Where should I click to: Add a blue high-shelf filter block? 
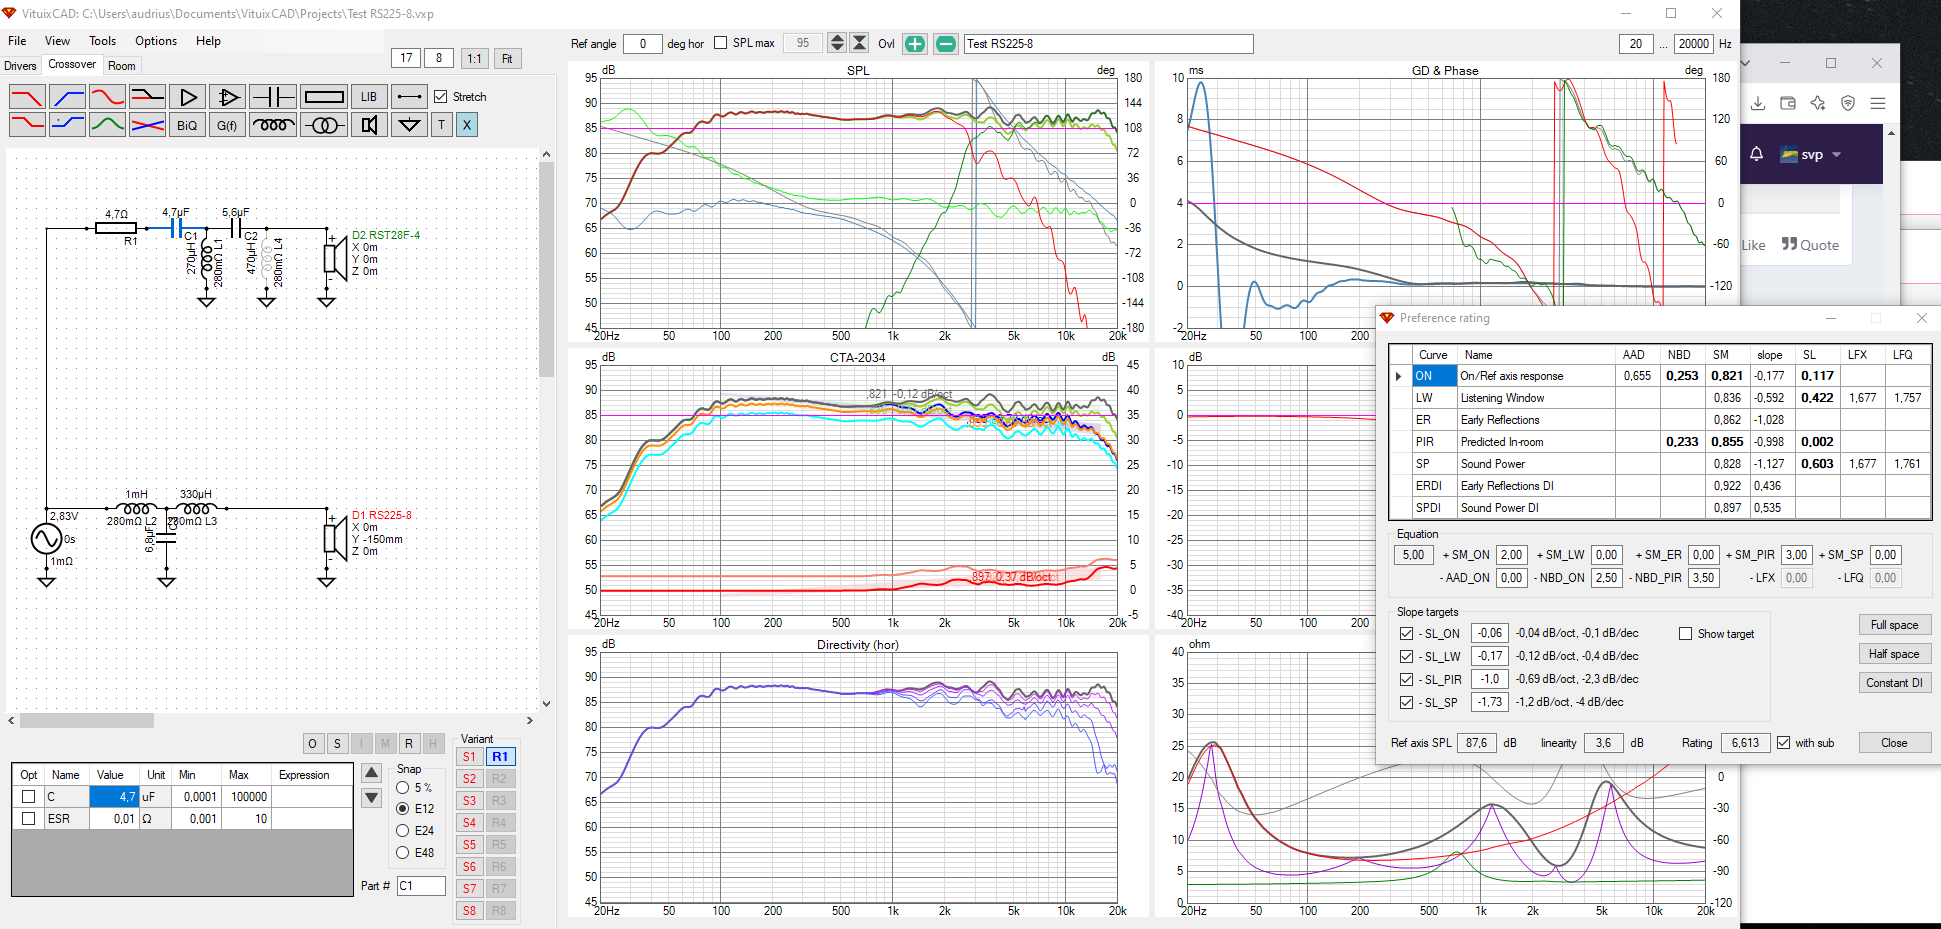(x=67, y=125)
